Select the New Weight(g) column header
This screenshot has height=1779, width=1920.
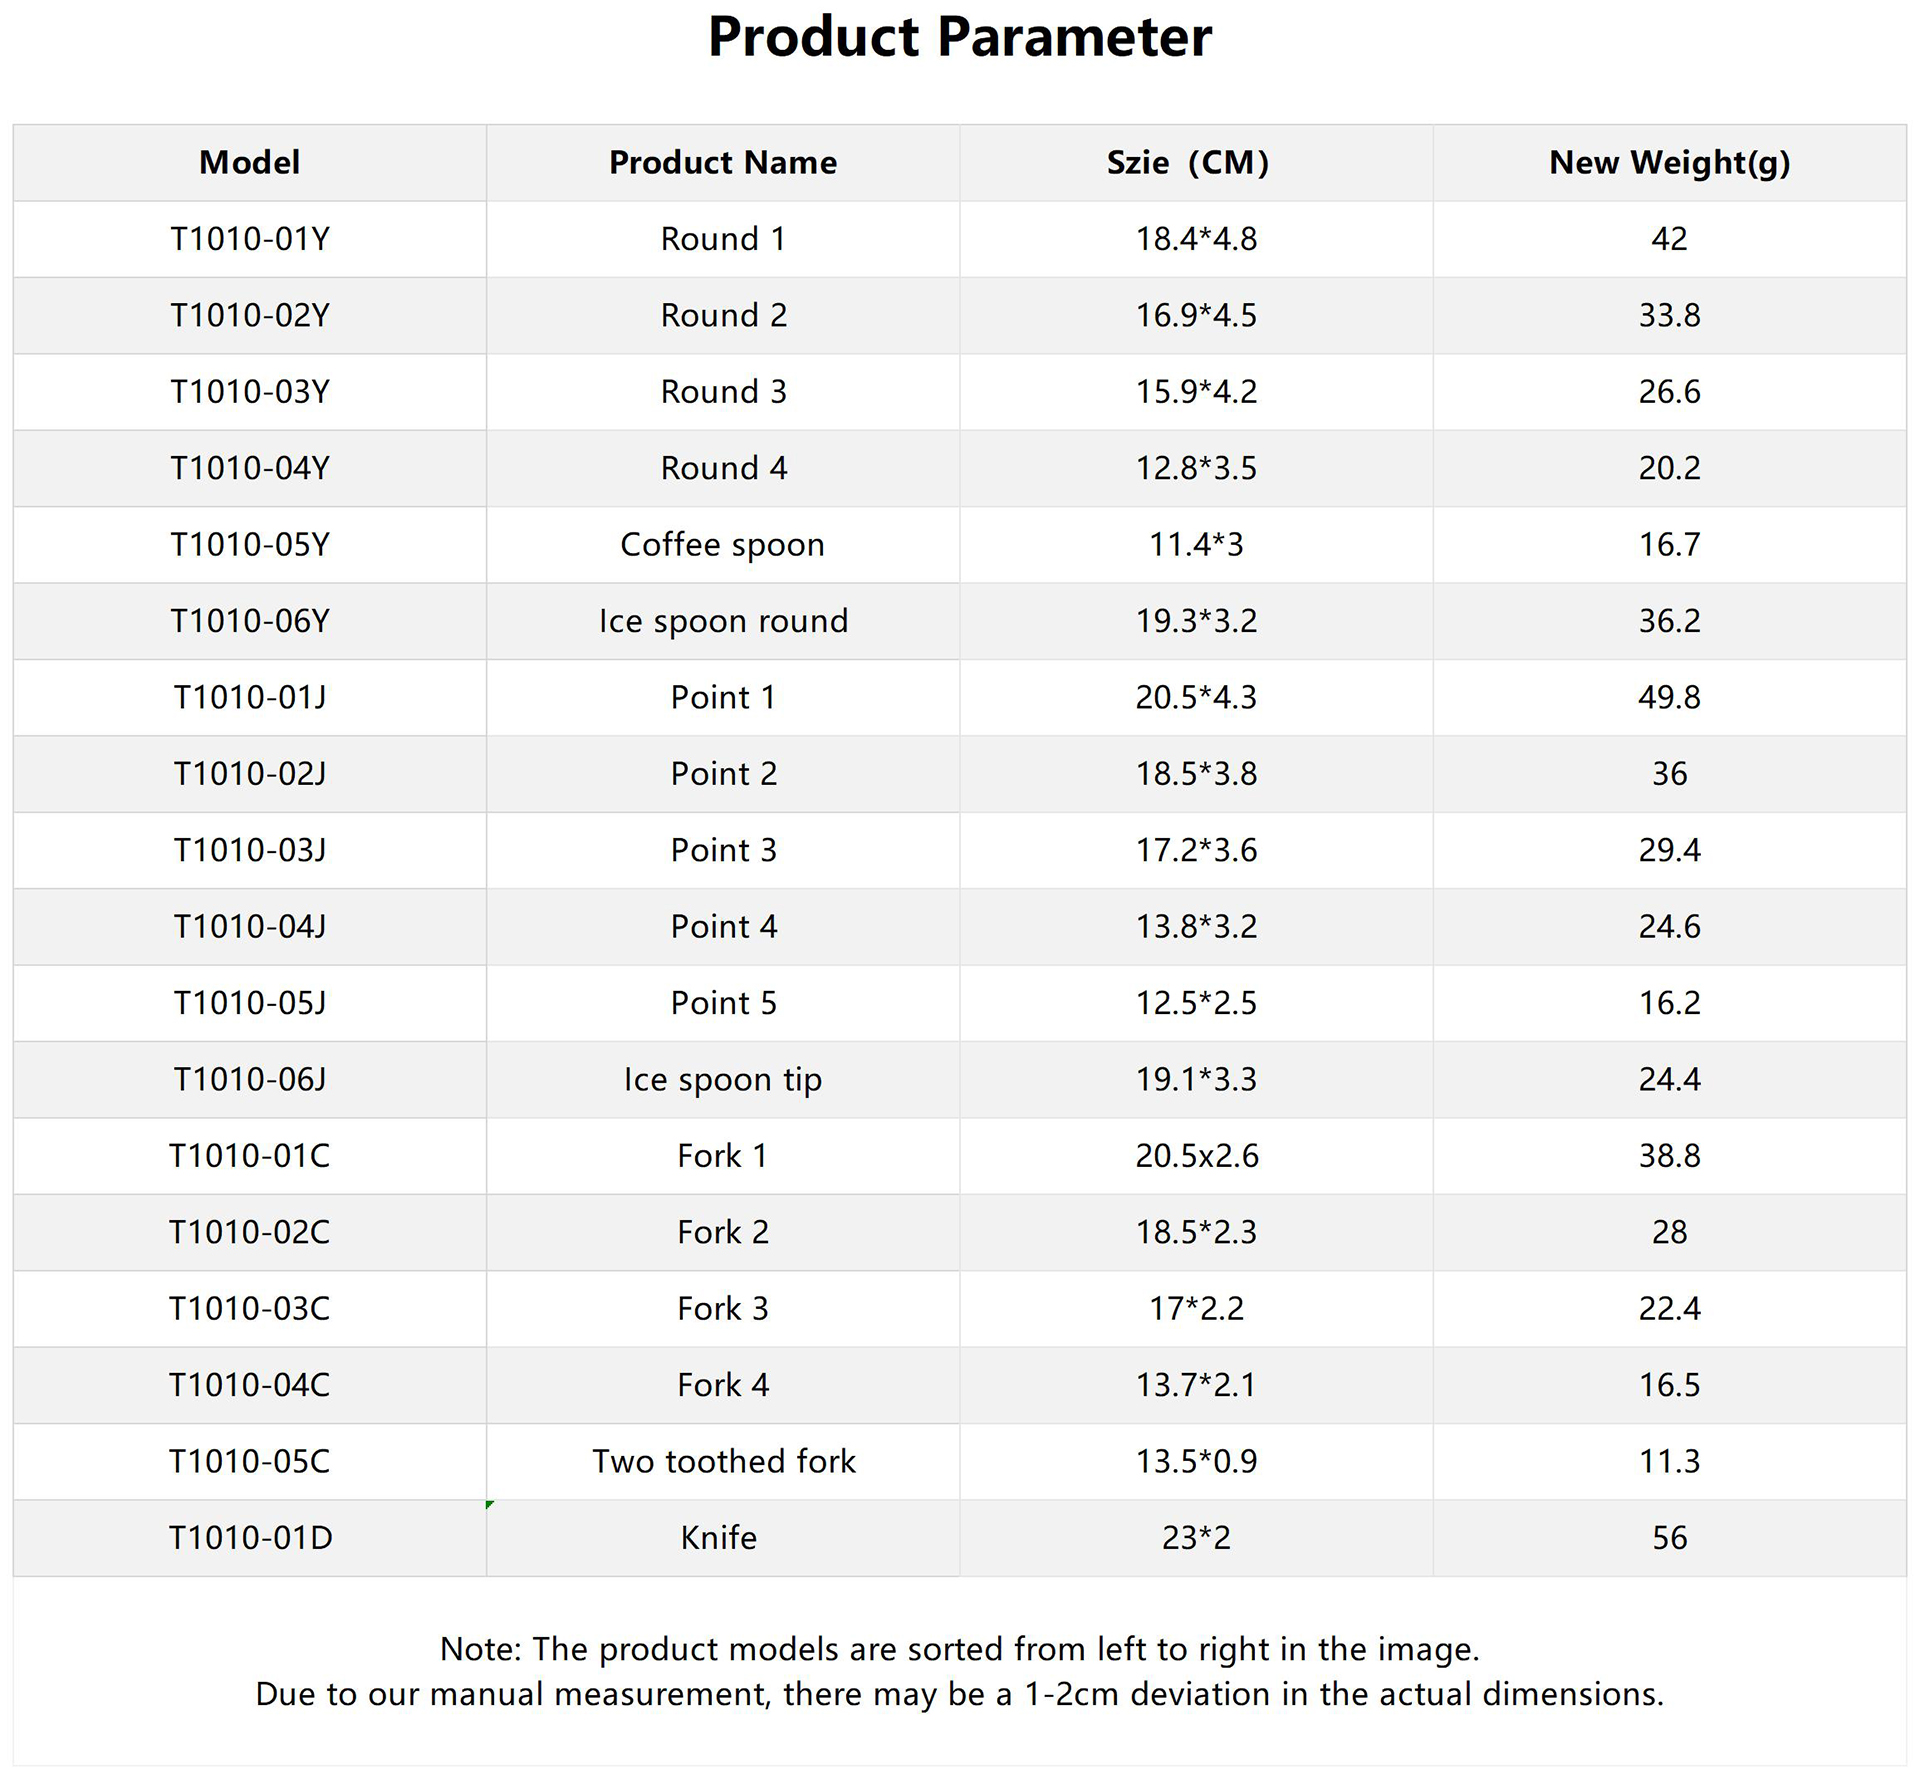[x=1669, y=162]
